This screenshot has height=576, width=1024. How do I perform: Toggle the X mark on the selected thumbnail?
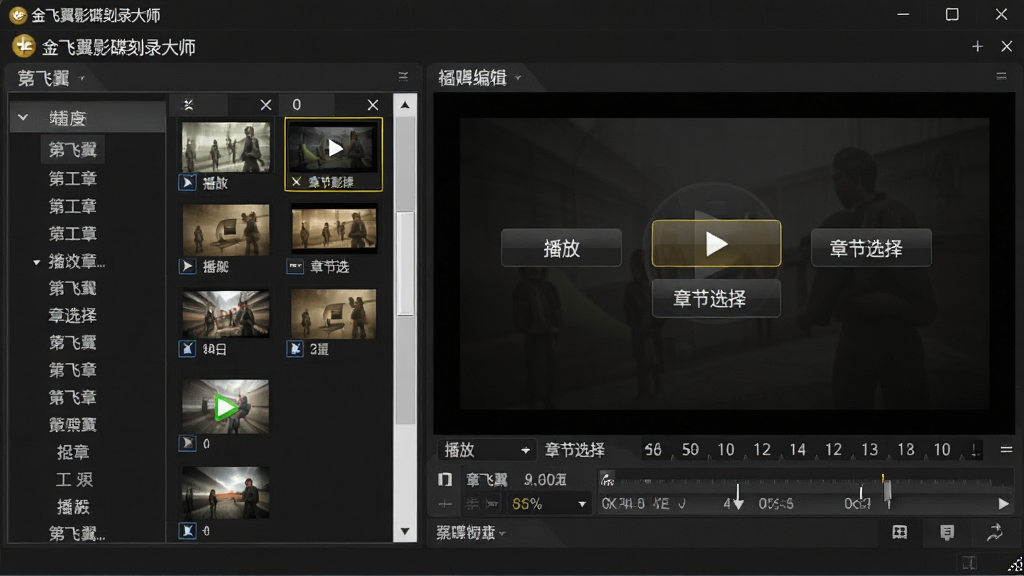click(296, 182)
